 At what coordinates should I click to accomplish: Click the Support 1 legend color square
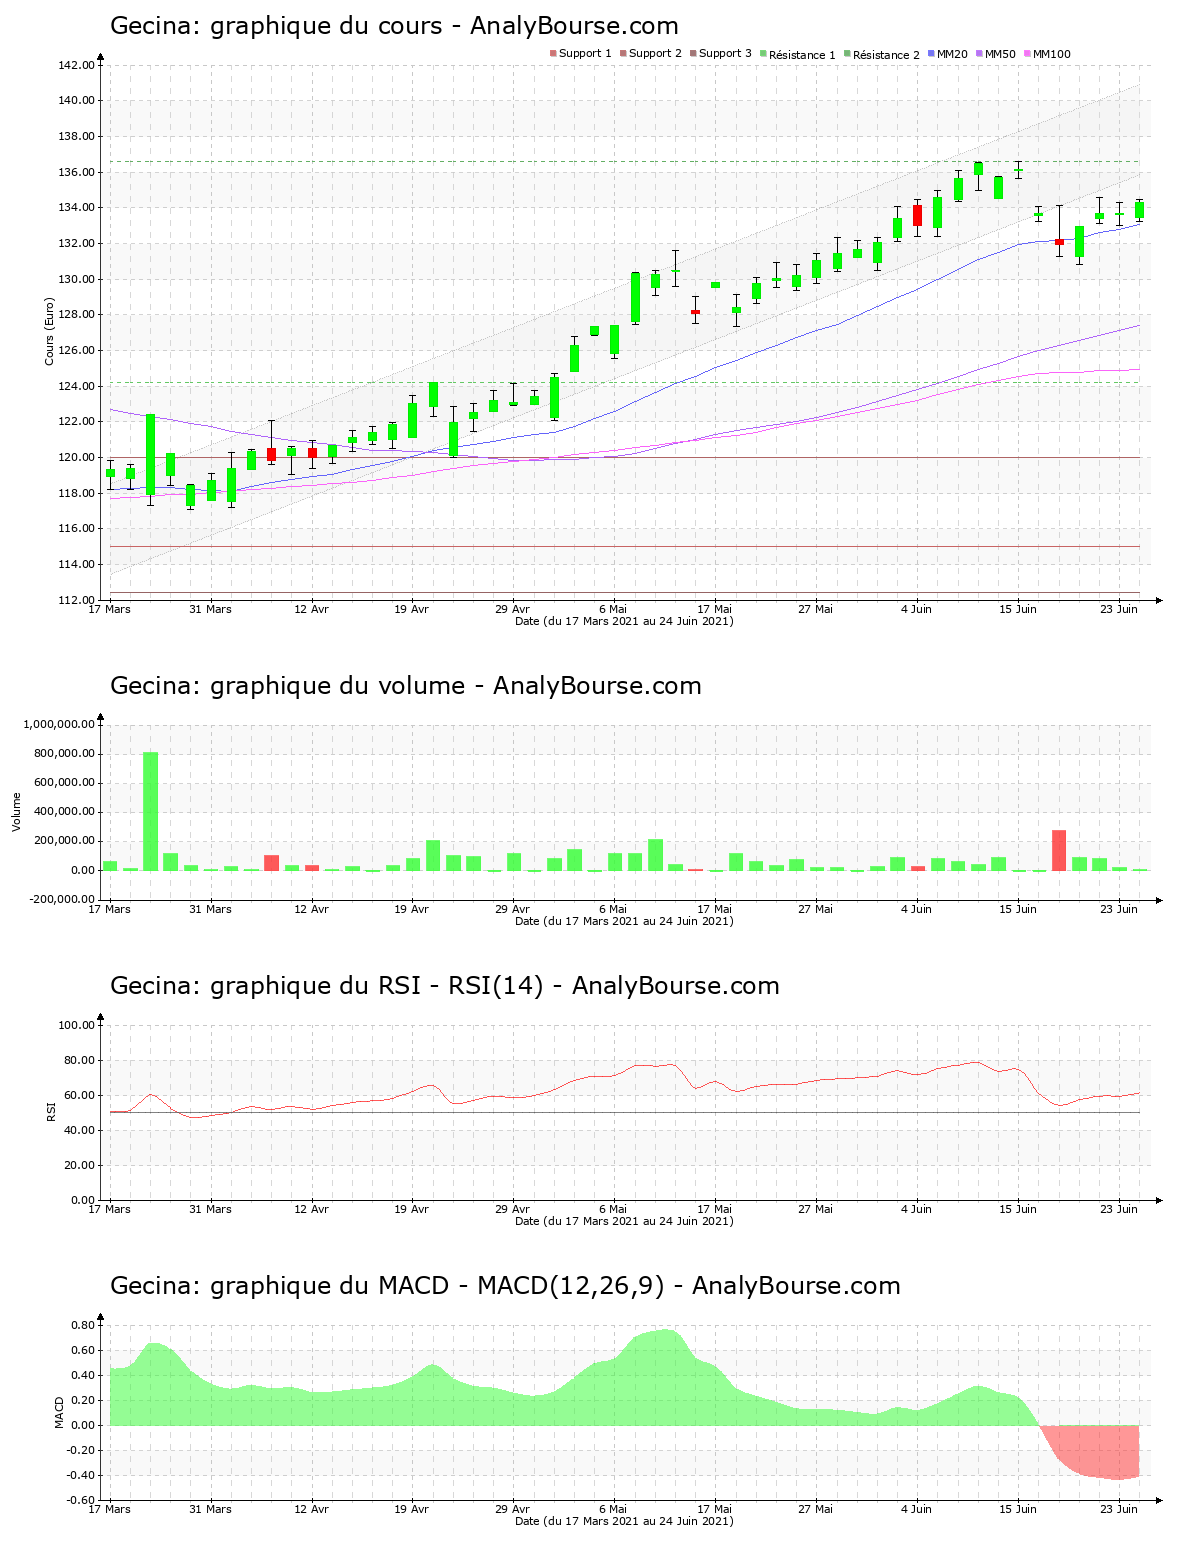pos(553,54)
